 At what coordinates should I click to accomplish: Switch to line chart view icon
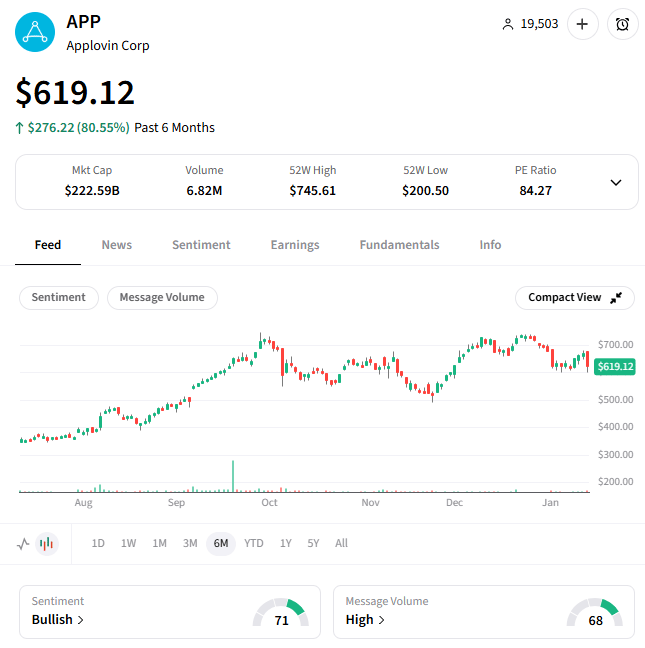coord(23,543)
